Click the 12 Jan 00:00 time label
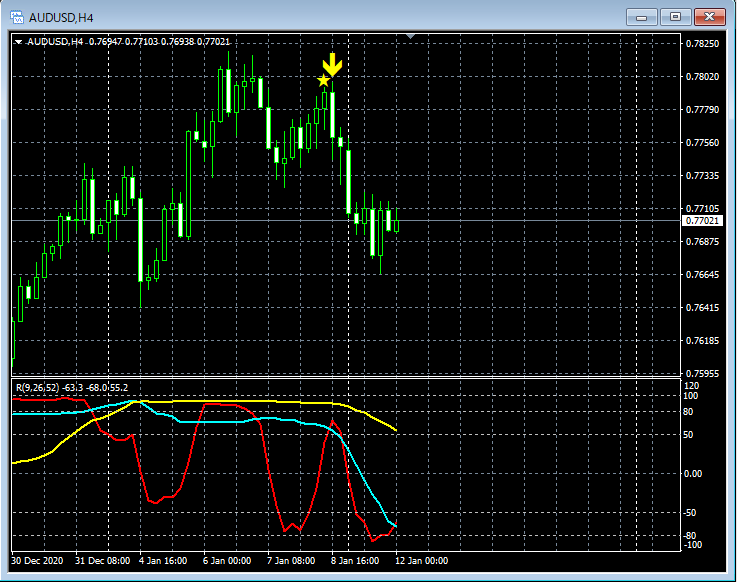The image size is (738, 582). tap(421, 560)
